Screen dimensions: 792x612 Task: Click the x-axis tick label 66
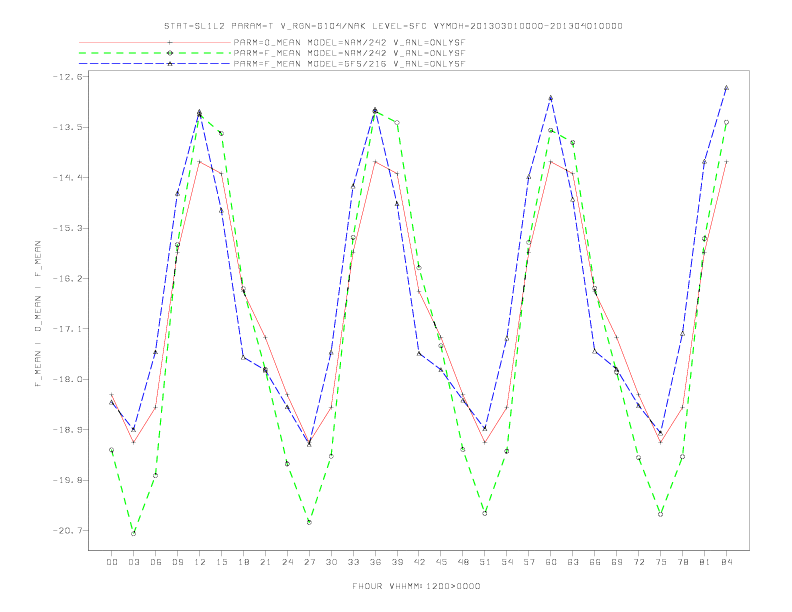click(x=595, y=562)
